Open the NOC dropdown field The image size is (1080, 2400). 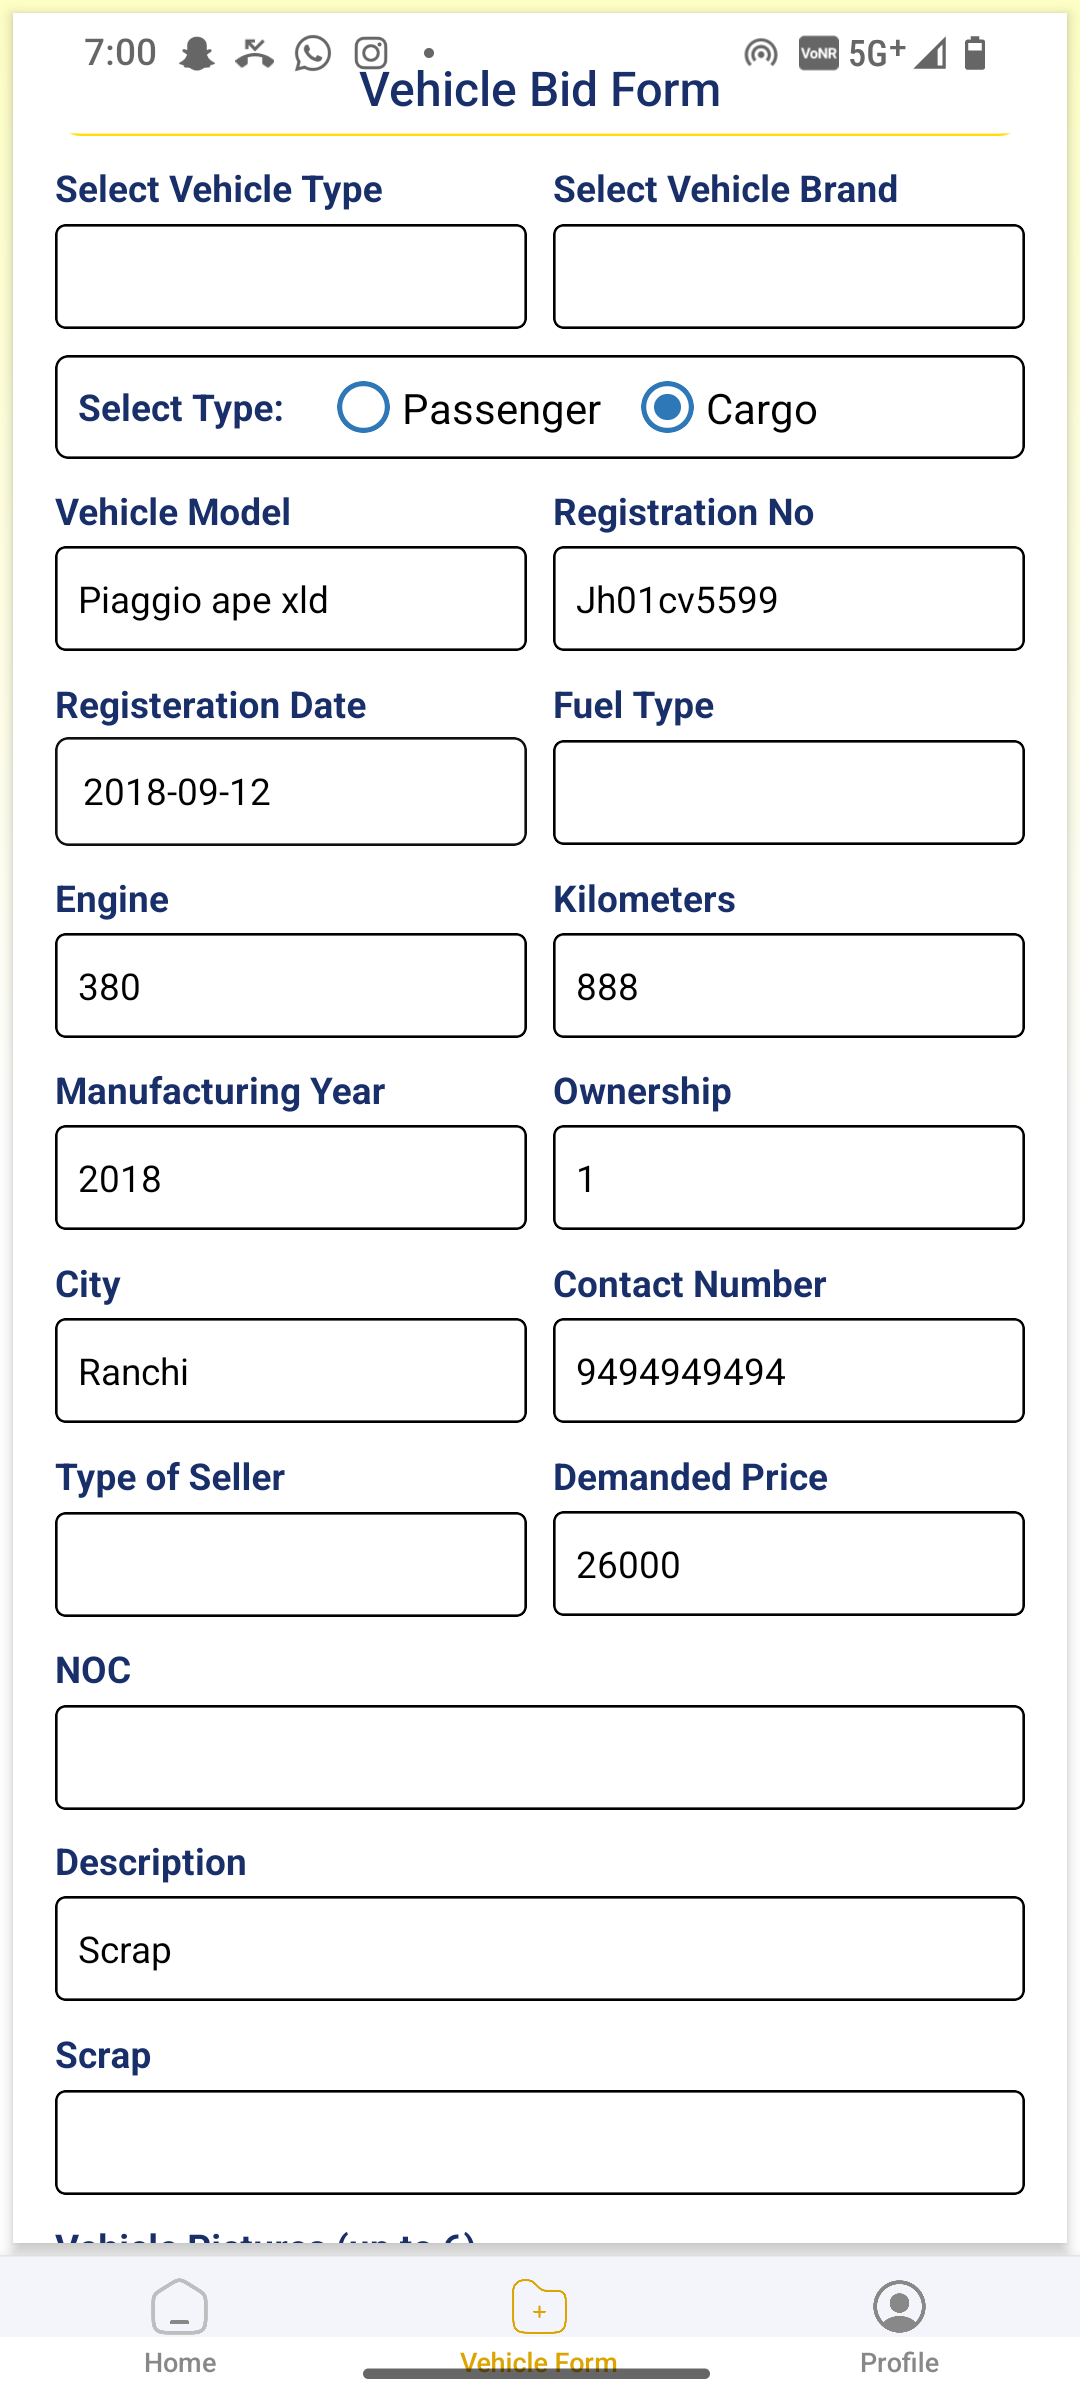click(x=540, y=1757)
